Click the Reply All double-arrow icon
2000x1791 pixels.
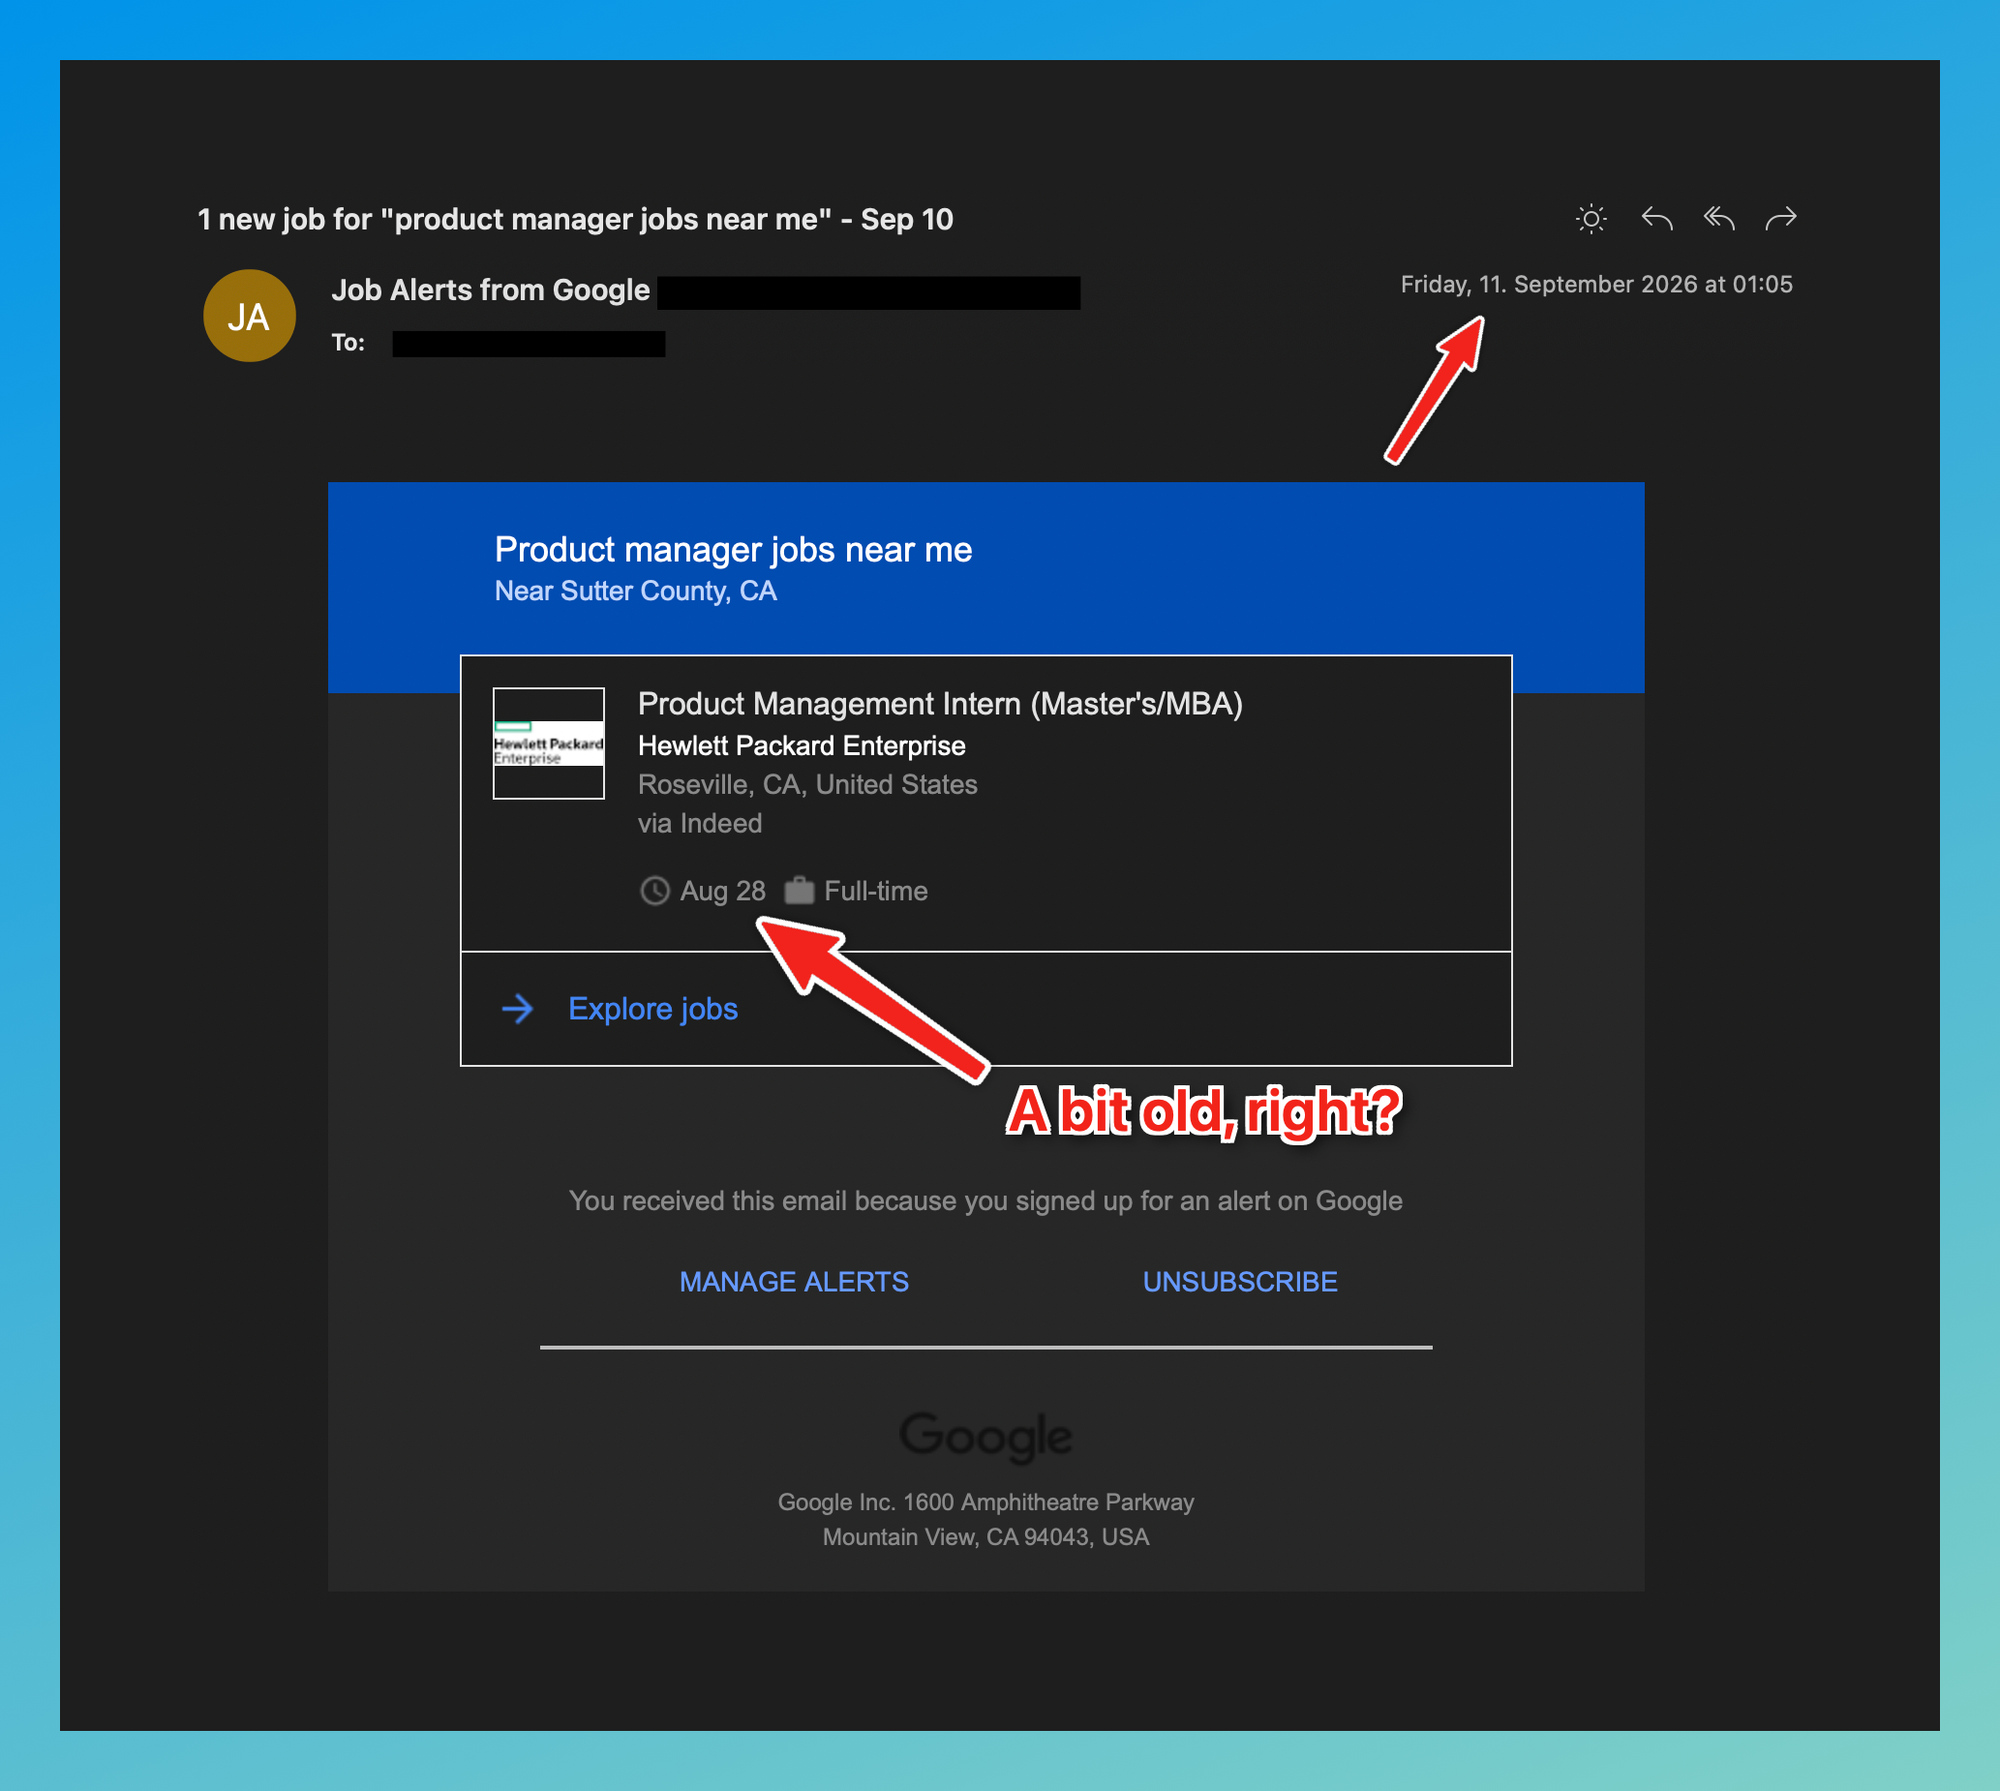coord(1719,218)
